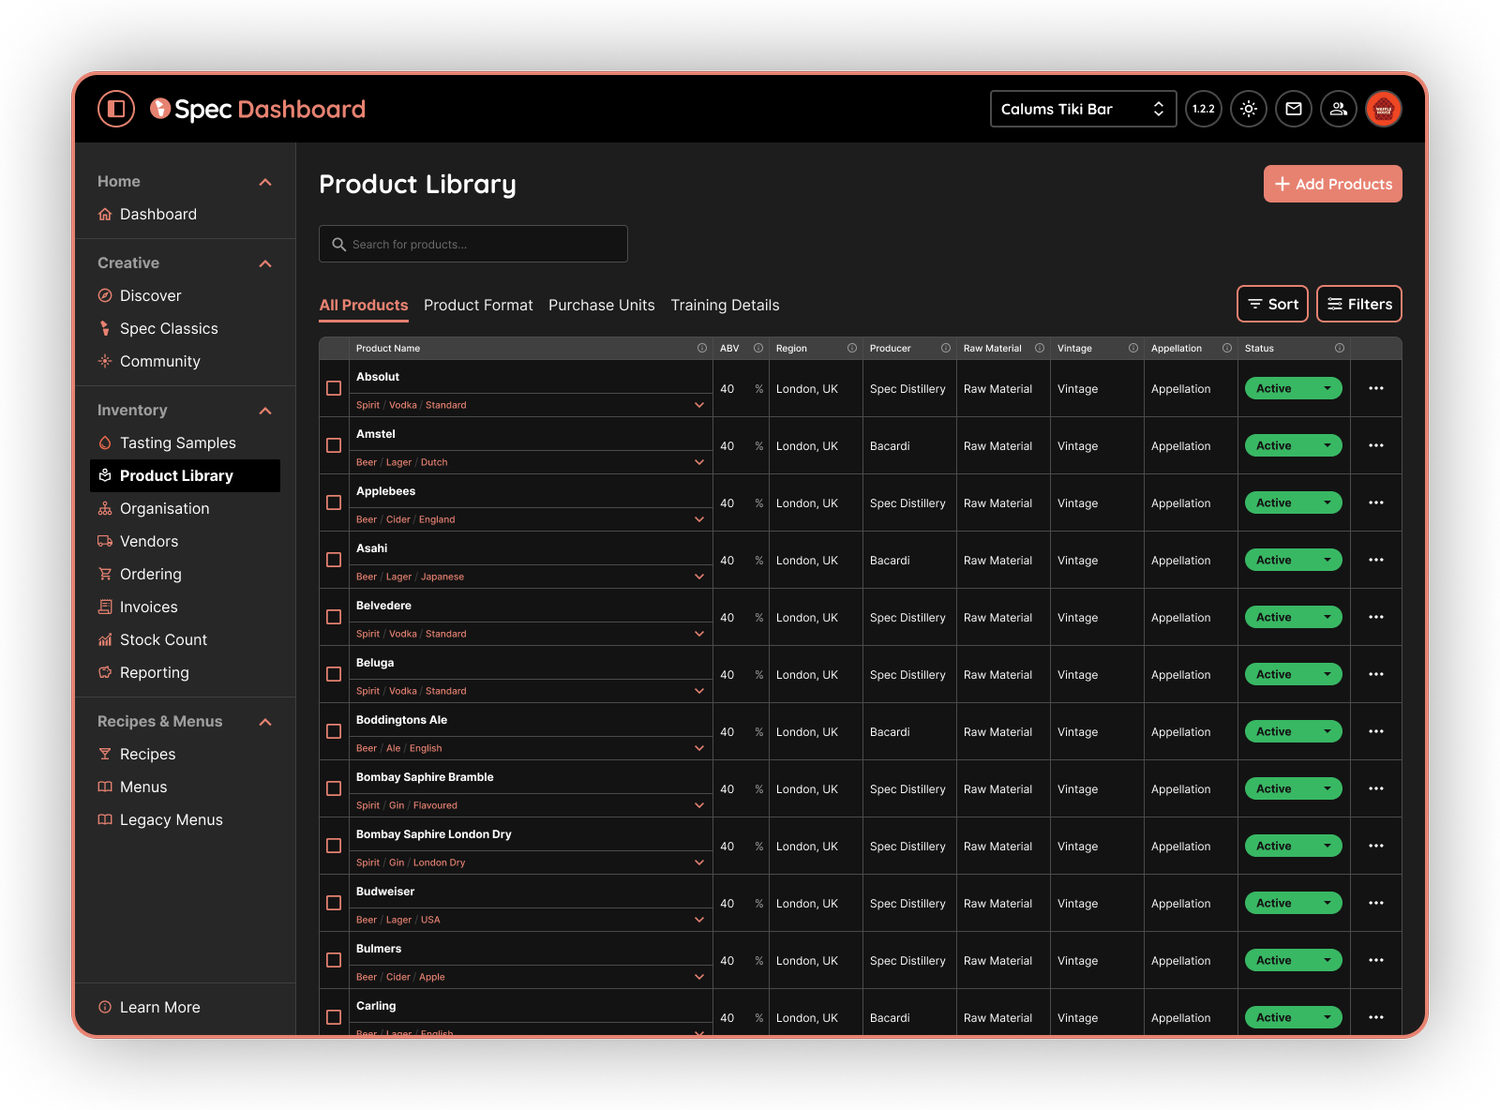Click the Ordering shopping cart icon
Image resolution: width=1500 pixels, height=1110 pixels.
[105, 574]
